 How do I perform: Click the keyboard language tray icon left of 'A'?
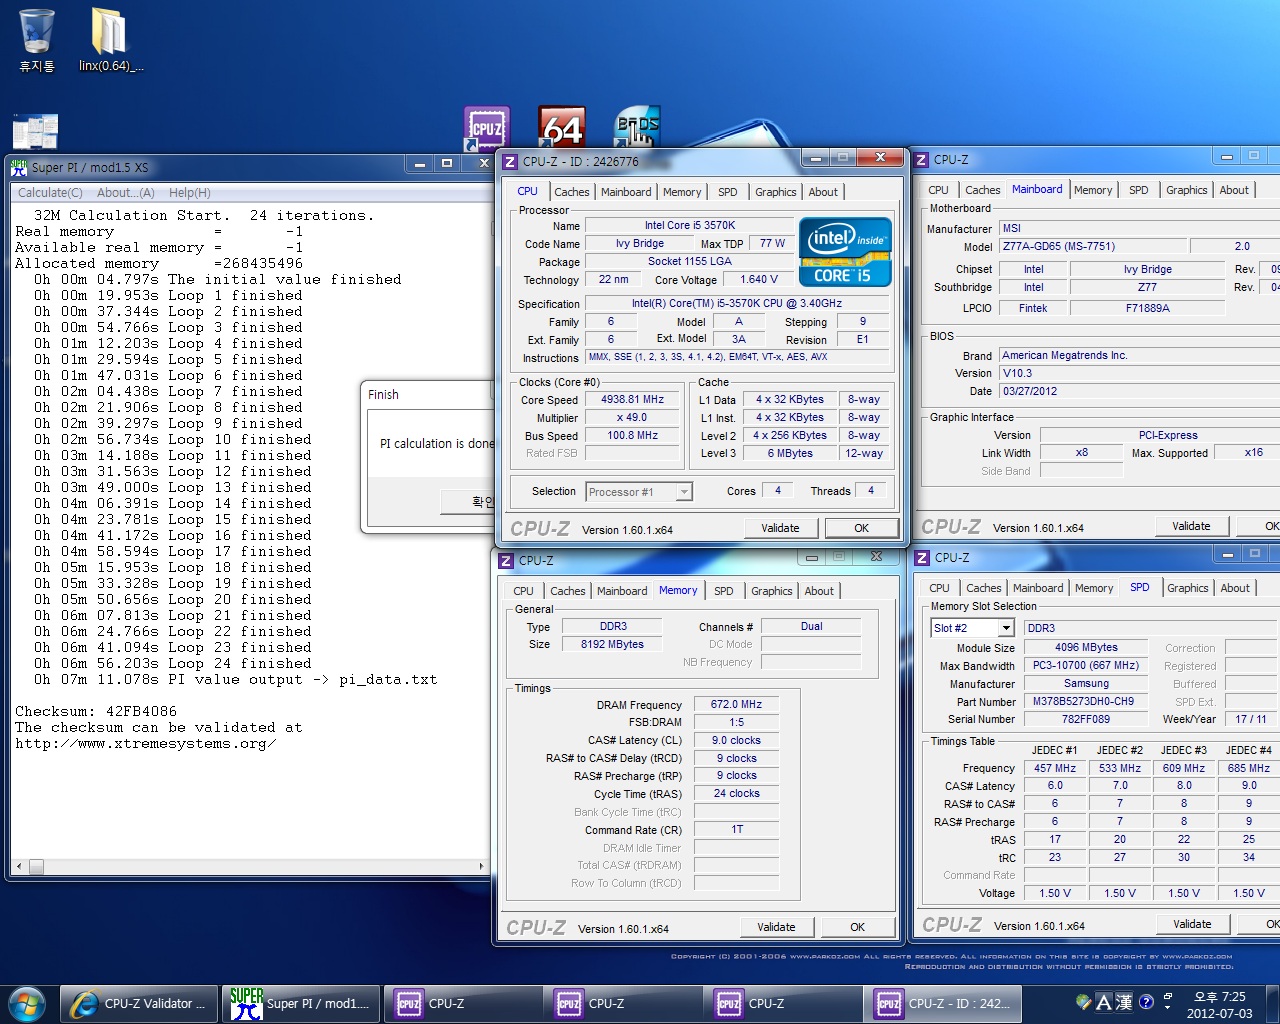coord(1083,1002)
